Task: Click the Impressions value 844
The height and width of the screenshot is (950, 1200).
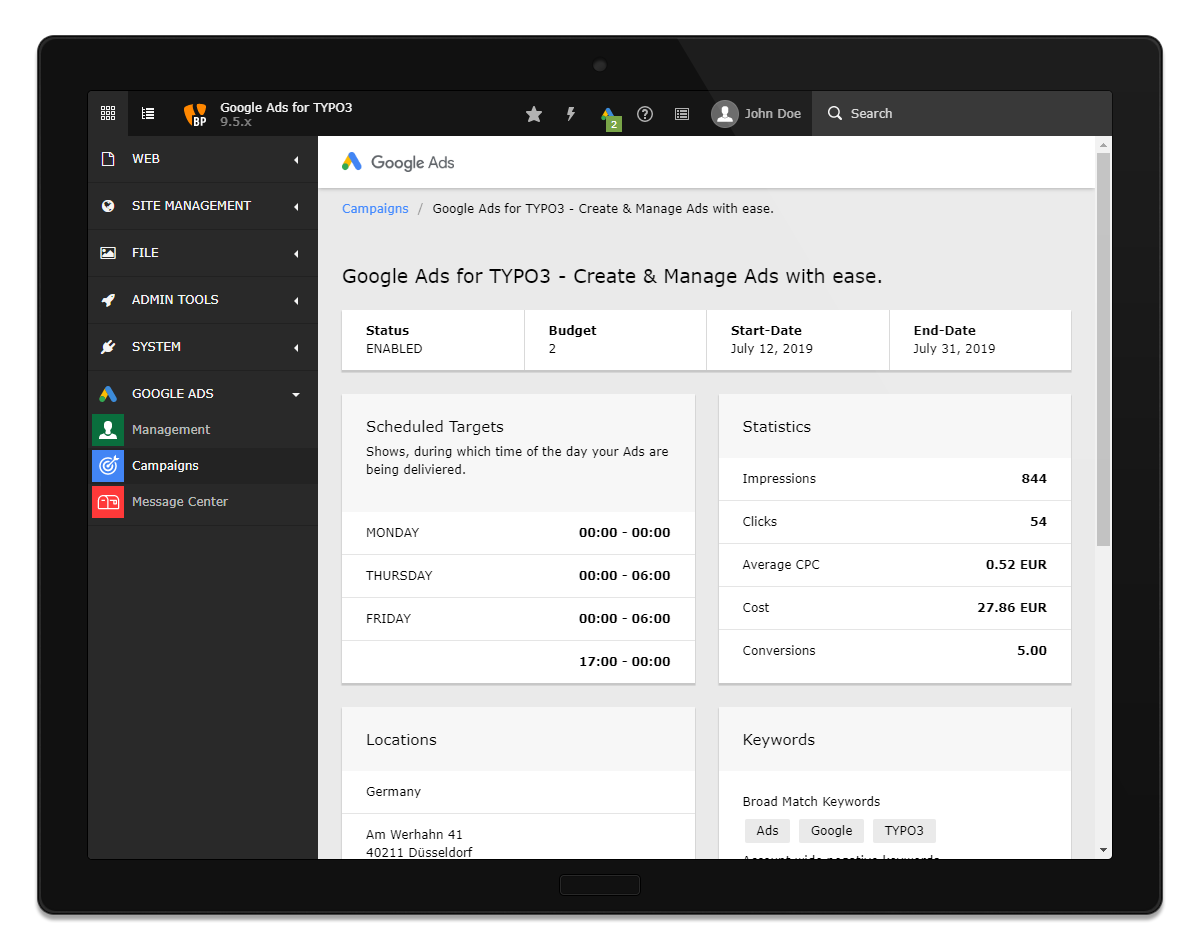Action: click(x=1034, y=479)
